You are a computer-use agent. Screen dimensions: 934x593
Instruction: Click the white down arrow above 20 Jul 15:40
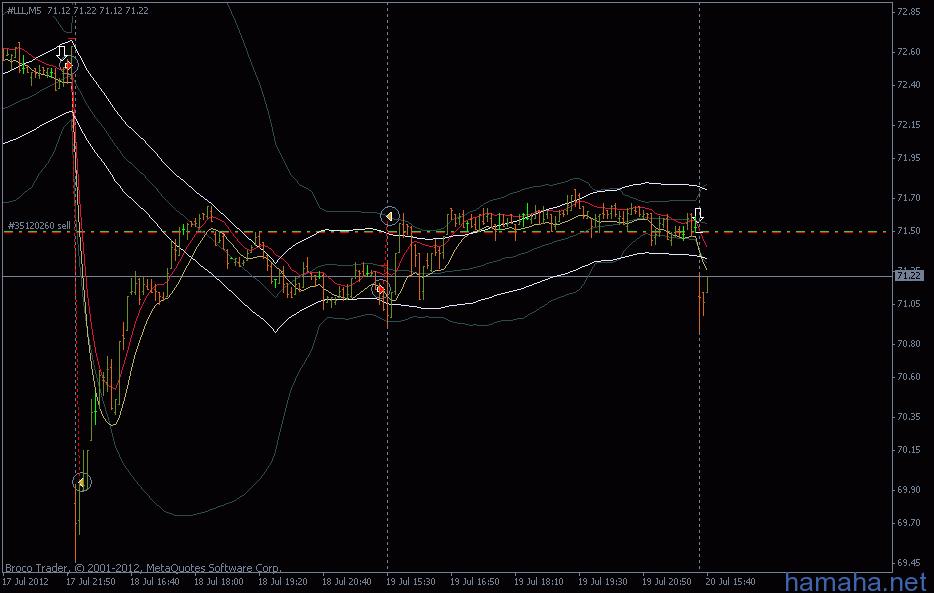[x=699, y=214]
